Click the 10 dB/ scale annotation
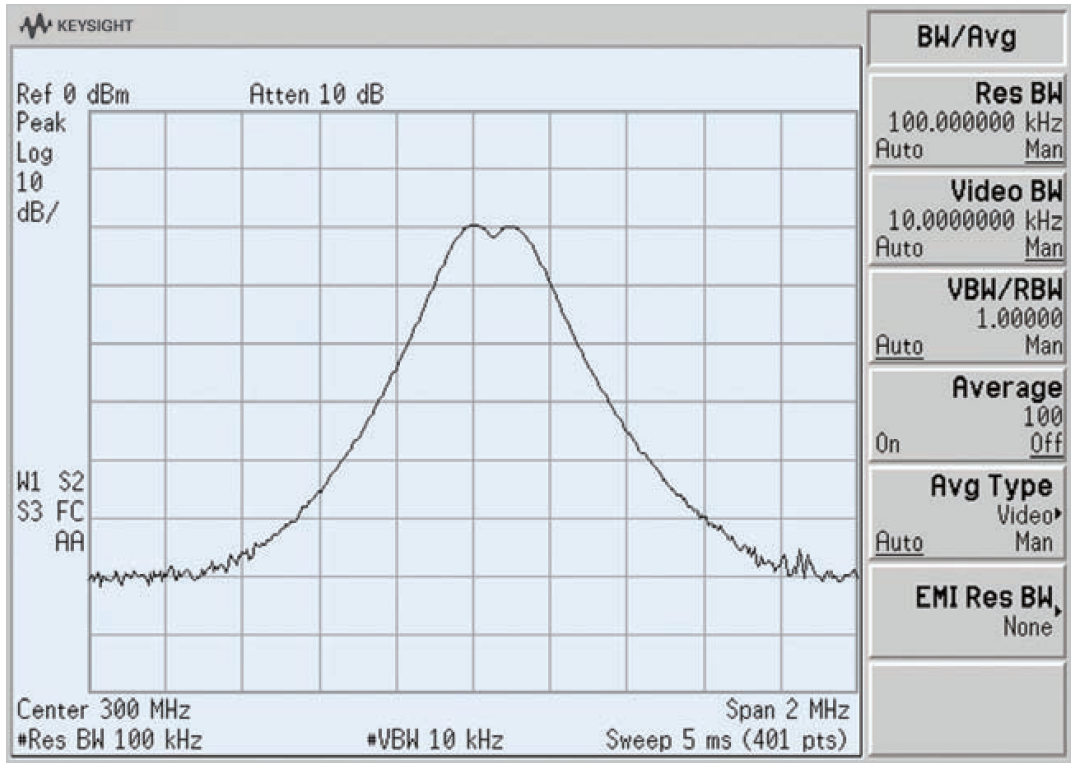 (37, 197)
